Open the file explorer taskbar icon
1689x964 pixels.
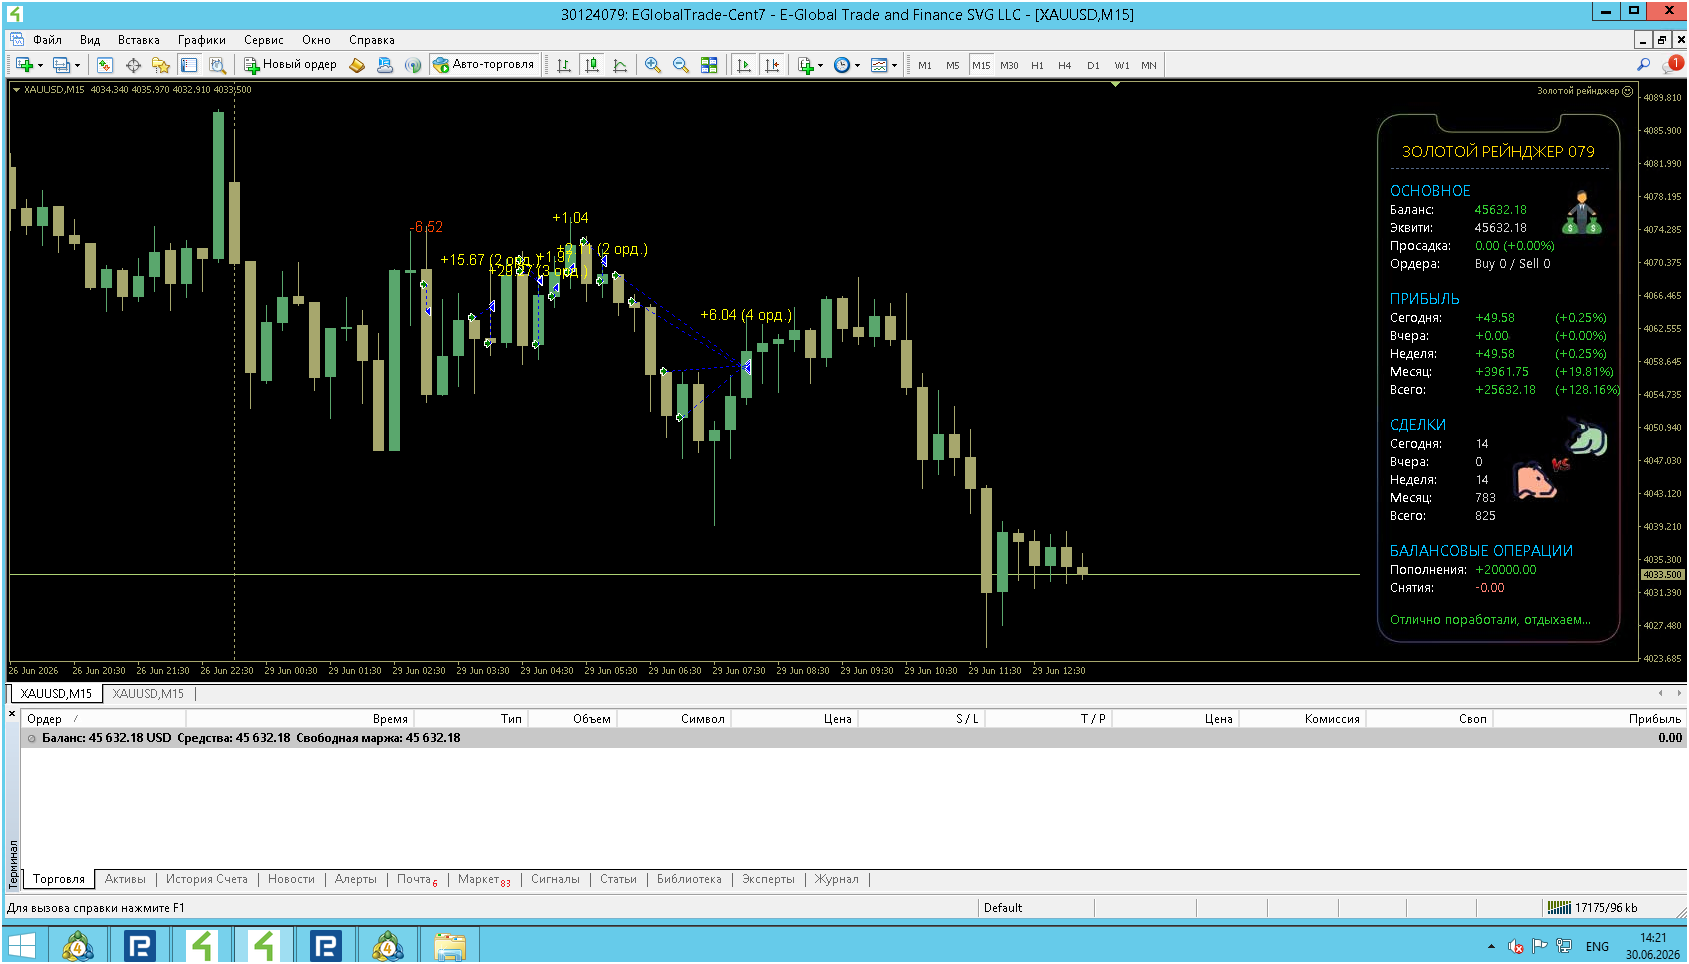pyautogui.click(x=450, y=946)
